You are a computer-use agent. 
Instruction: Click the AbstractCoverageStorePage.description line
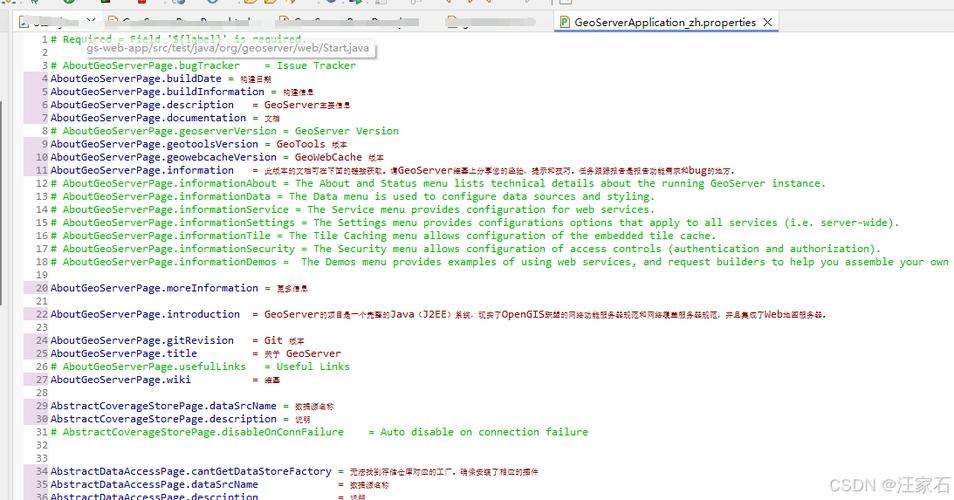pyautogui.click(x=180, y=419)
